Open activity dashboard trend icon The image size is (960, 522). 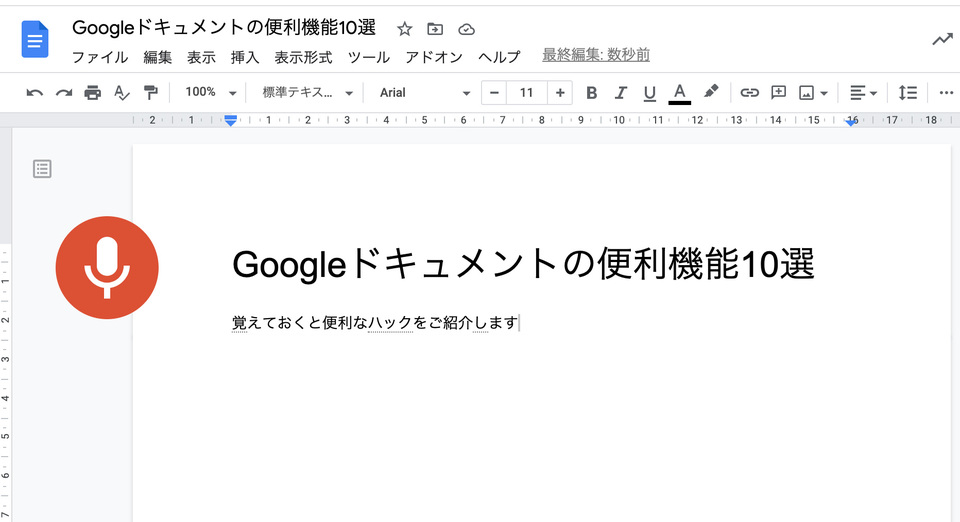pyautogui.click(x=942, y=40)
